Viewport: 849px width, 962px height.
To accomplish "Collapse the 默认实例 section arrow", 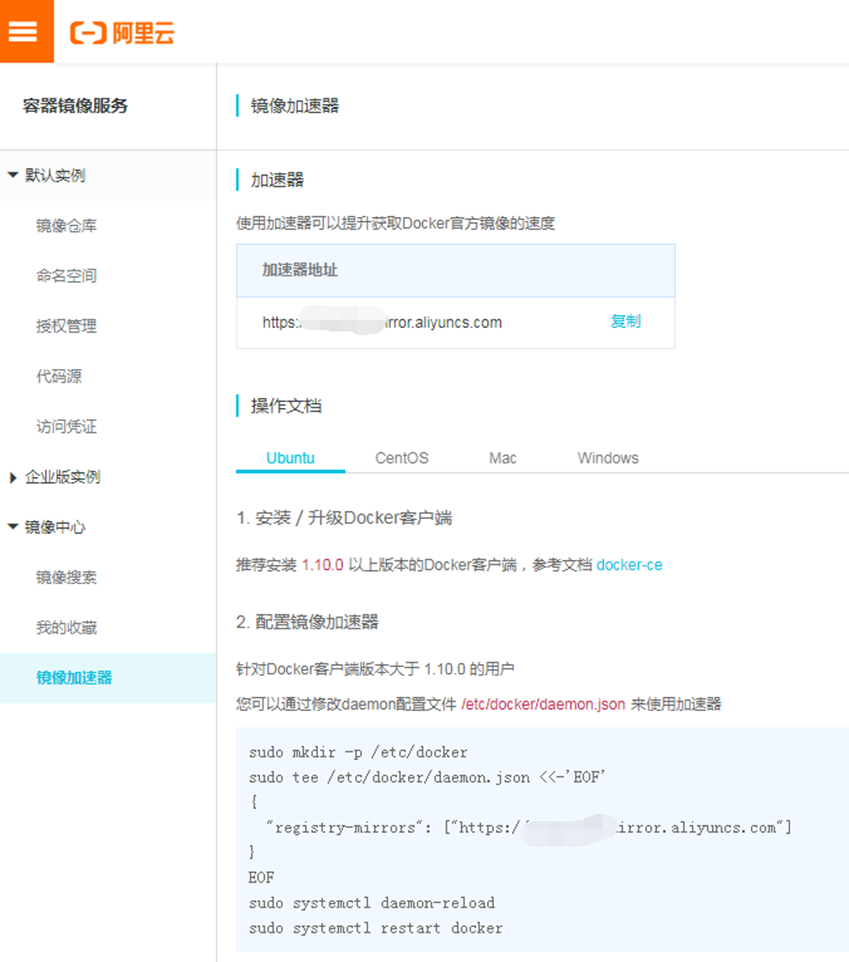I will coord(12,175).
